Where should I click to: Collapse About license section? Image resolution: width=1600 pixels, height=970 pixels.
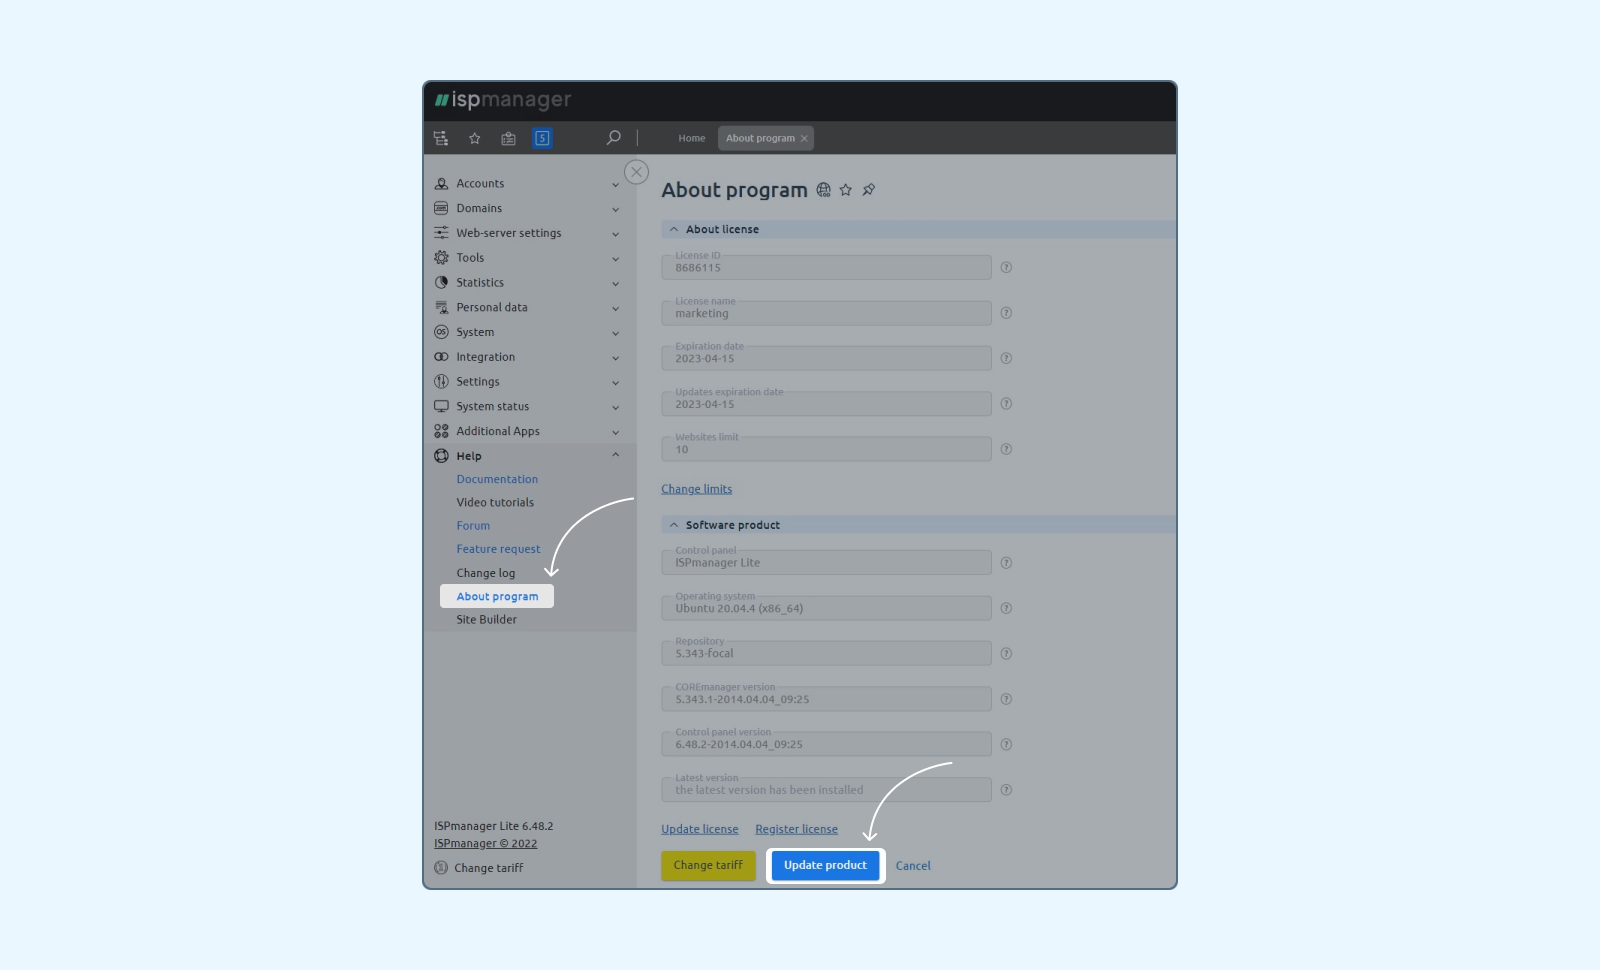(x=674, y=230)
